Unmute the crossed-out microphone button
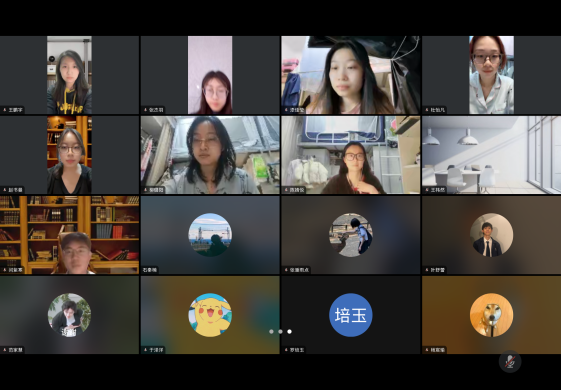This screenshot has width=561, height=390. tap(510, 362)
